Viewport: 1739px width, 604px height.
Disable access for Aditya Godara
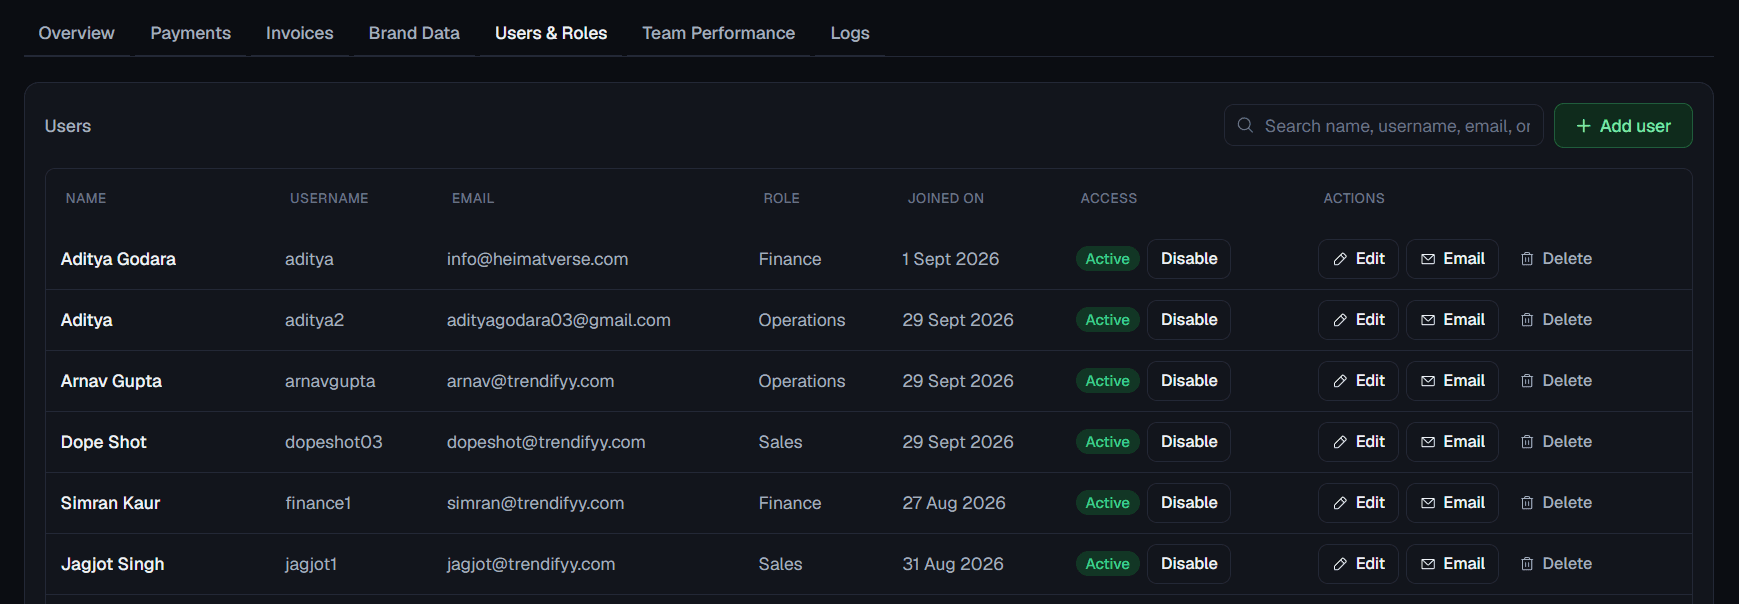point(1188,259)
